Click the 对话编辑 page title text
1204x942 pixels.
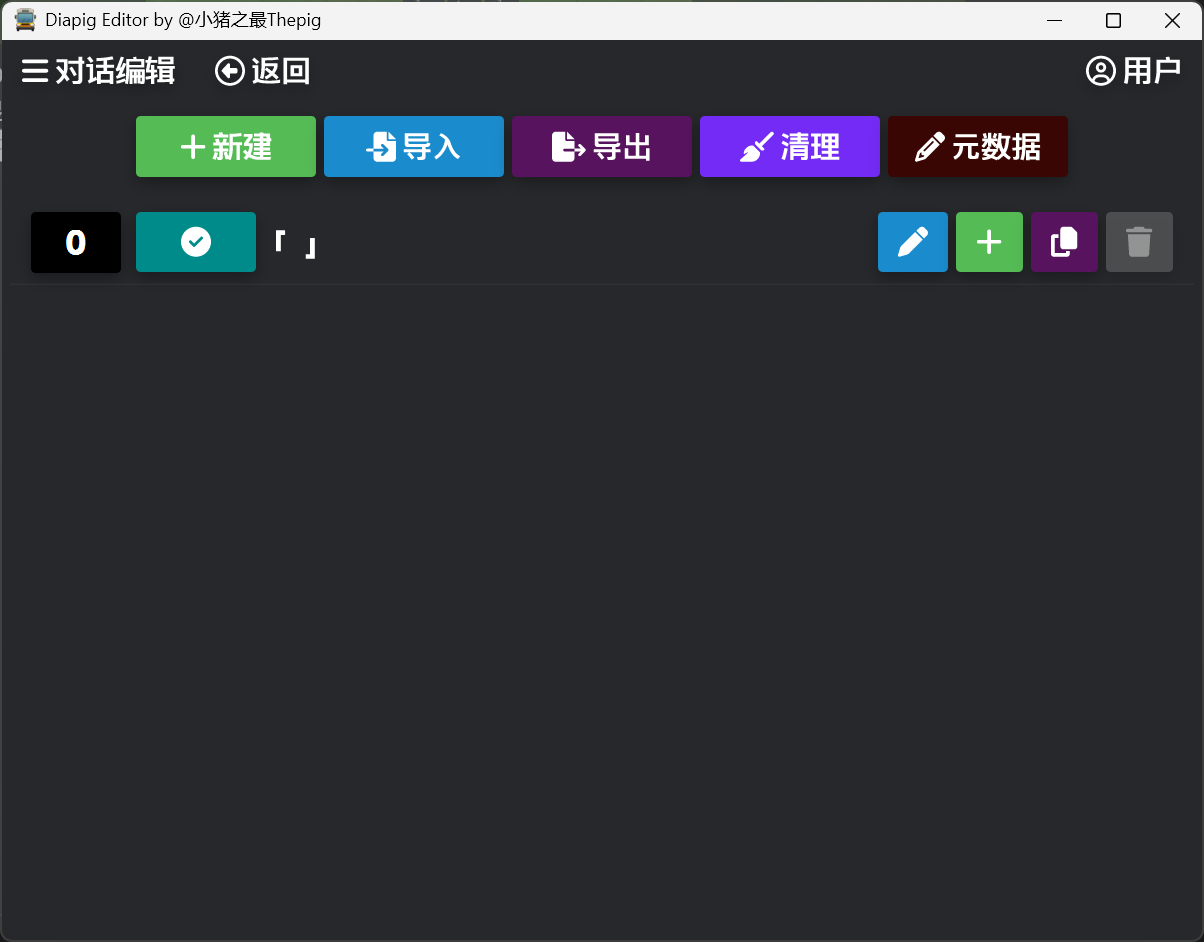click(115, 71)
